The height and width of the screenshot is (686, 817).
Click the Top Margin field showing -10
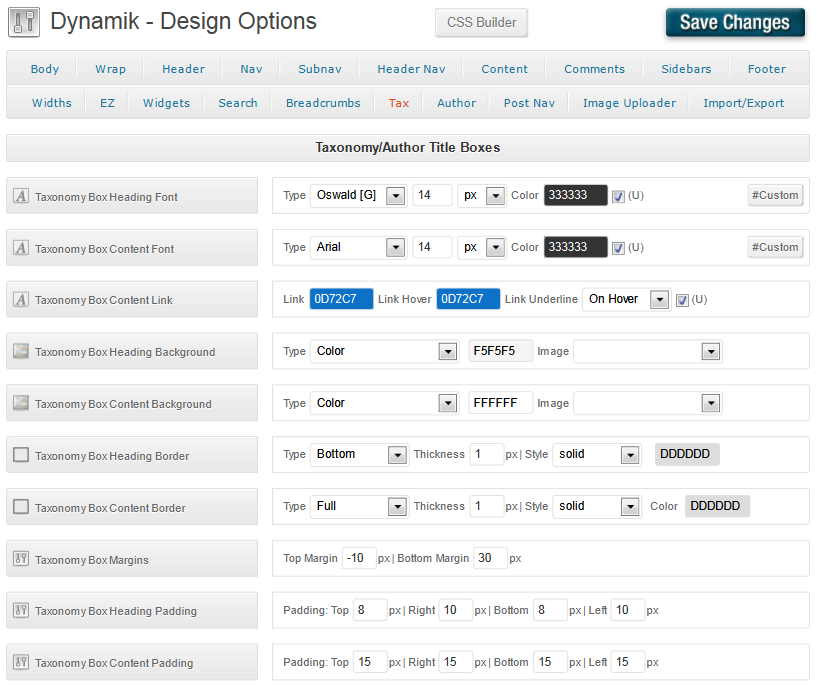359,558
